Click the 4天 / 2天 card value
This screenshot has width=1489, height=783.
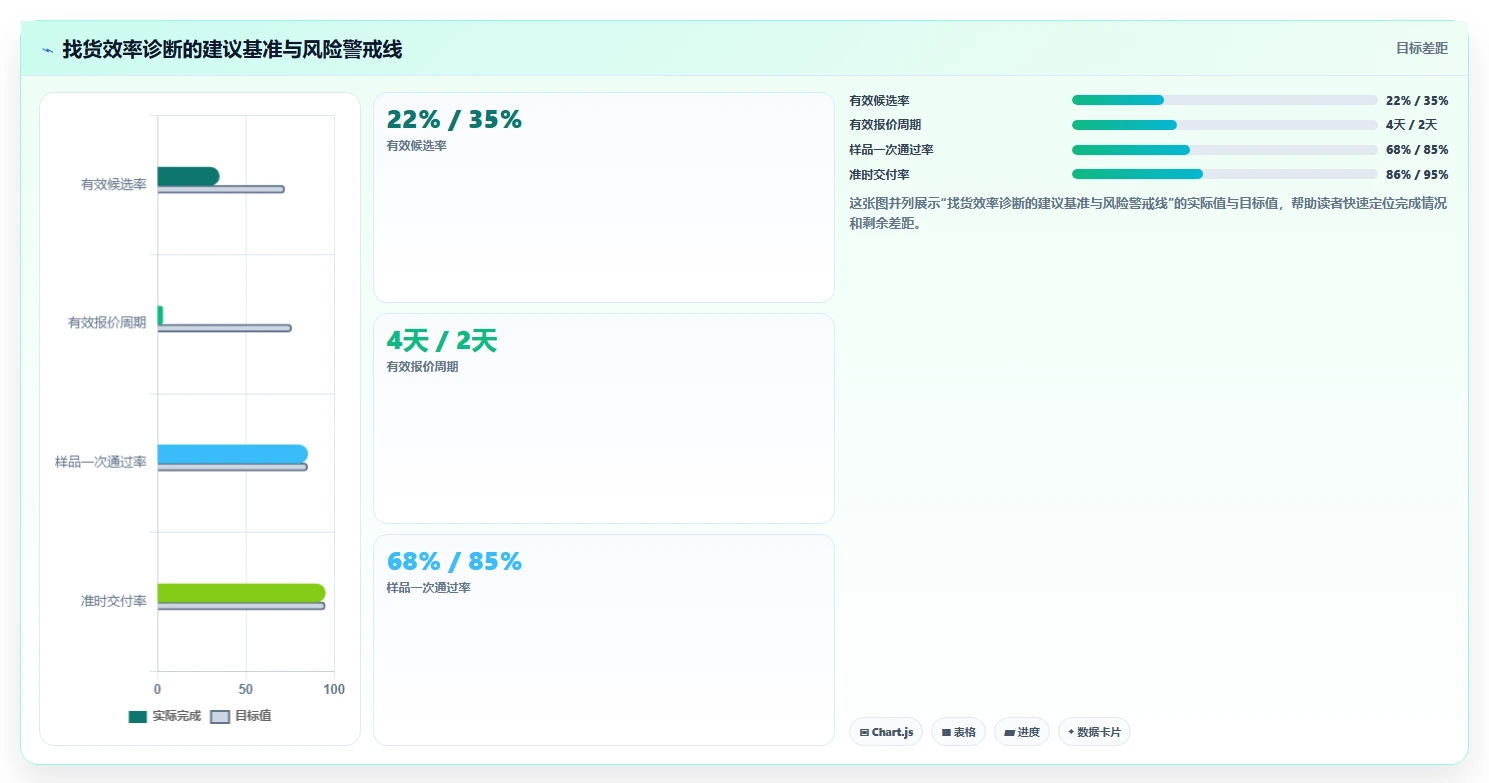pos(442,341)
